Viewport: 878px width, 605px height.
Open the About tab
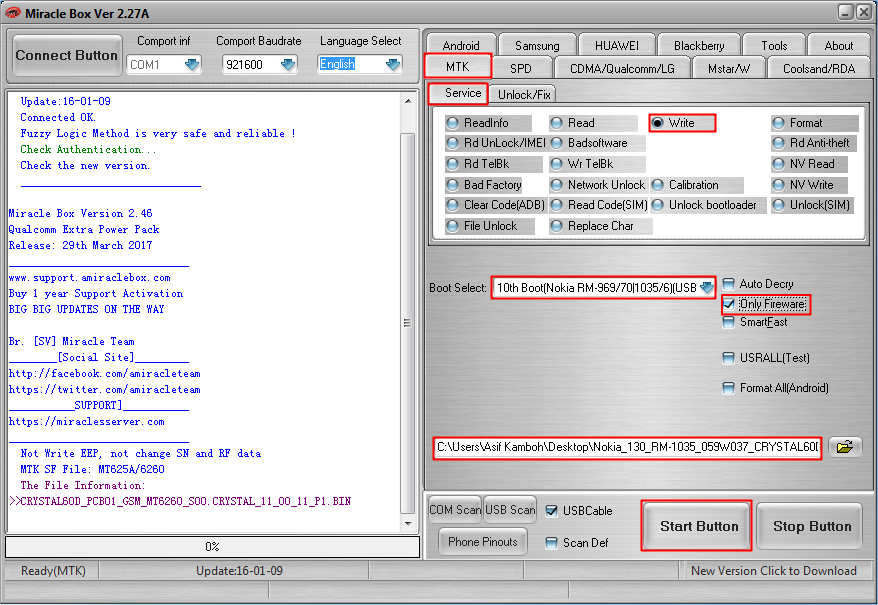point(838,45)
